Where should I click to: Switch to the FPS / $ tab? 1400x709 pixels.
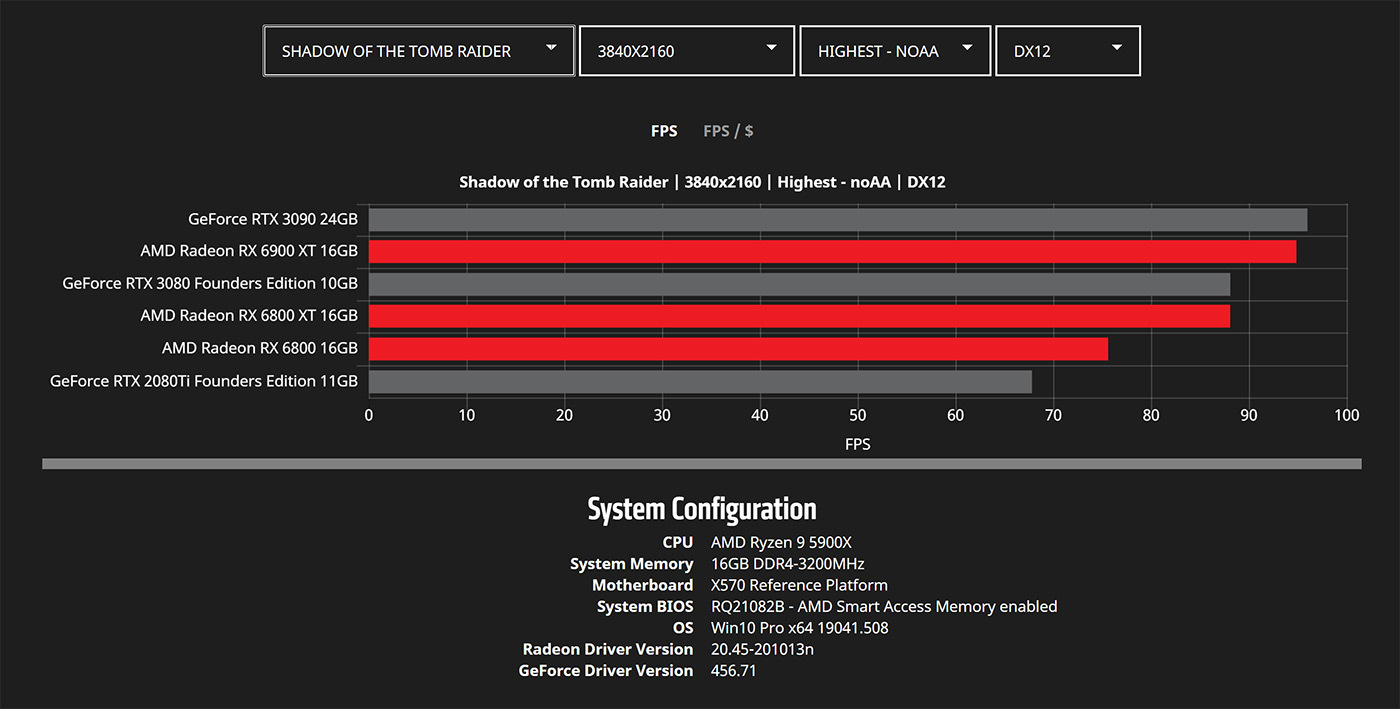(x=728, y=131)
